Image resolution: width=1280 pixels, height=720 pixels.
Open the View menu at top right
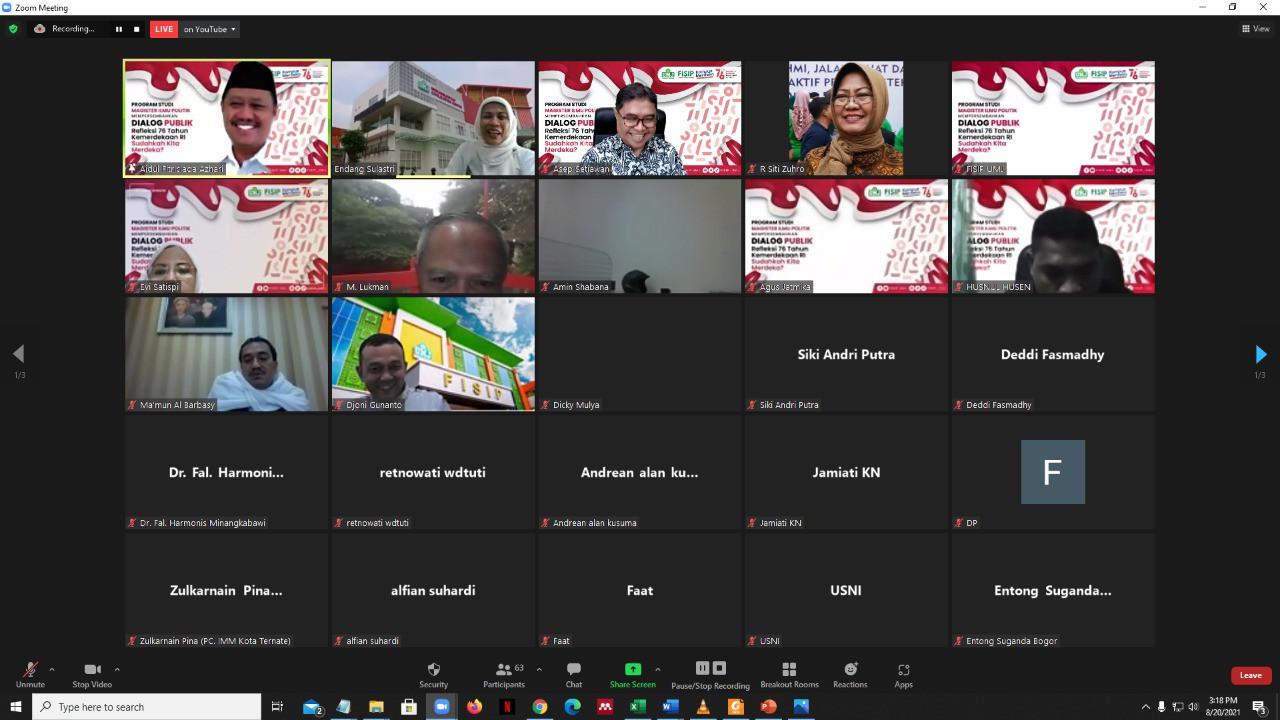point(1257,28)
